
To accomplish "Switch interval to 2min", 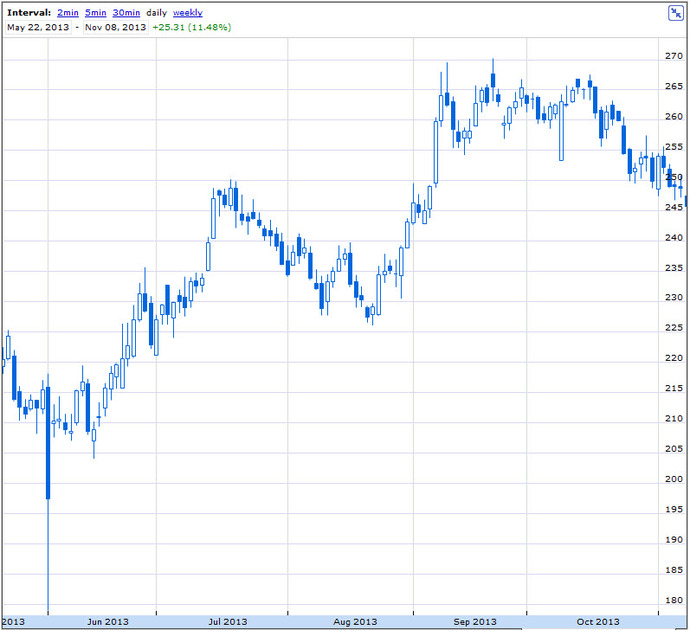I will click(68, 13).
